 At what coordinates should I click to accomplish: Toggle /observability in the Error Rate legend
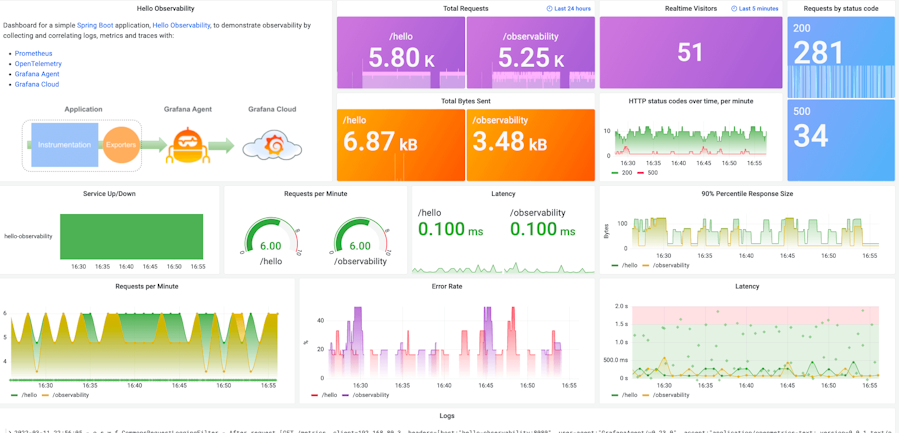371,395
